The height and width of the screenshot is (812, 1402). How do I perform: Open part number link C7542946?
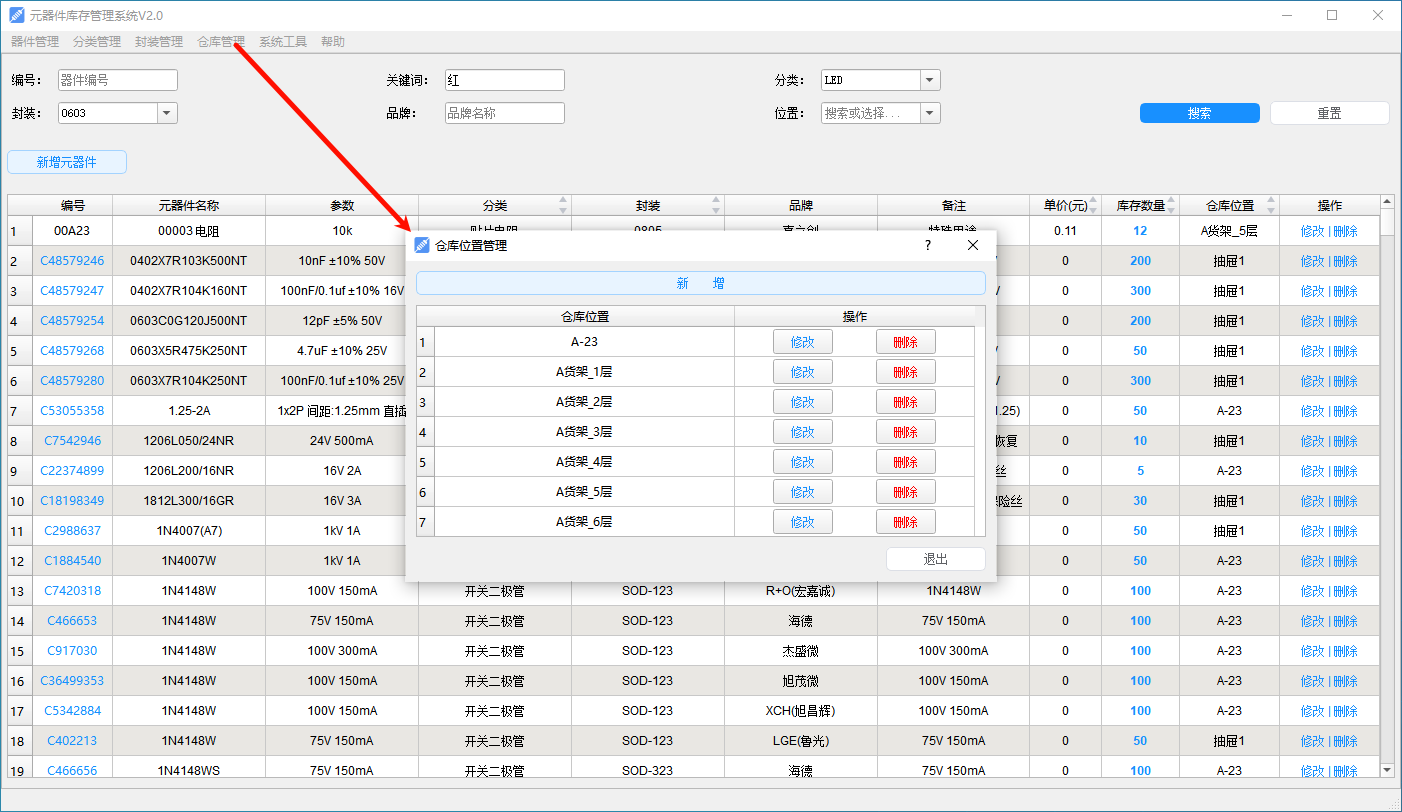point(72,441)
